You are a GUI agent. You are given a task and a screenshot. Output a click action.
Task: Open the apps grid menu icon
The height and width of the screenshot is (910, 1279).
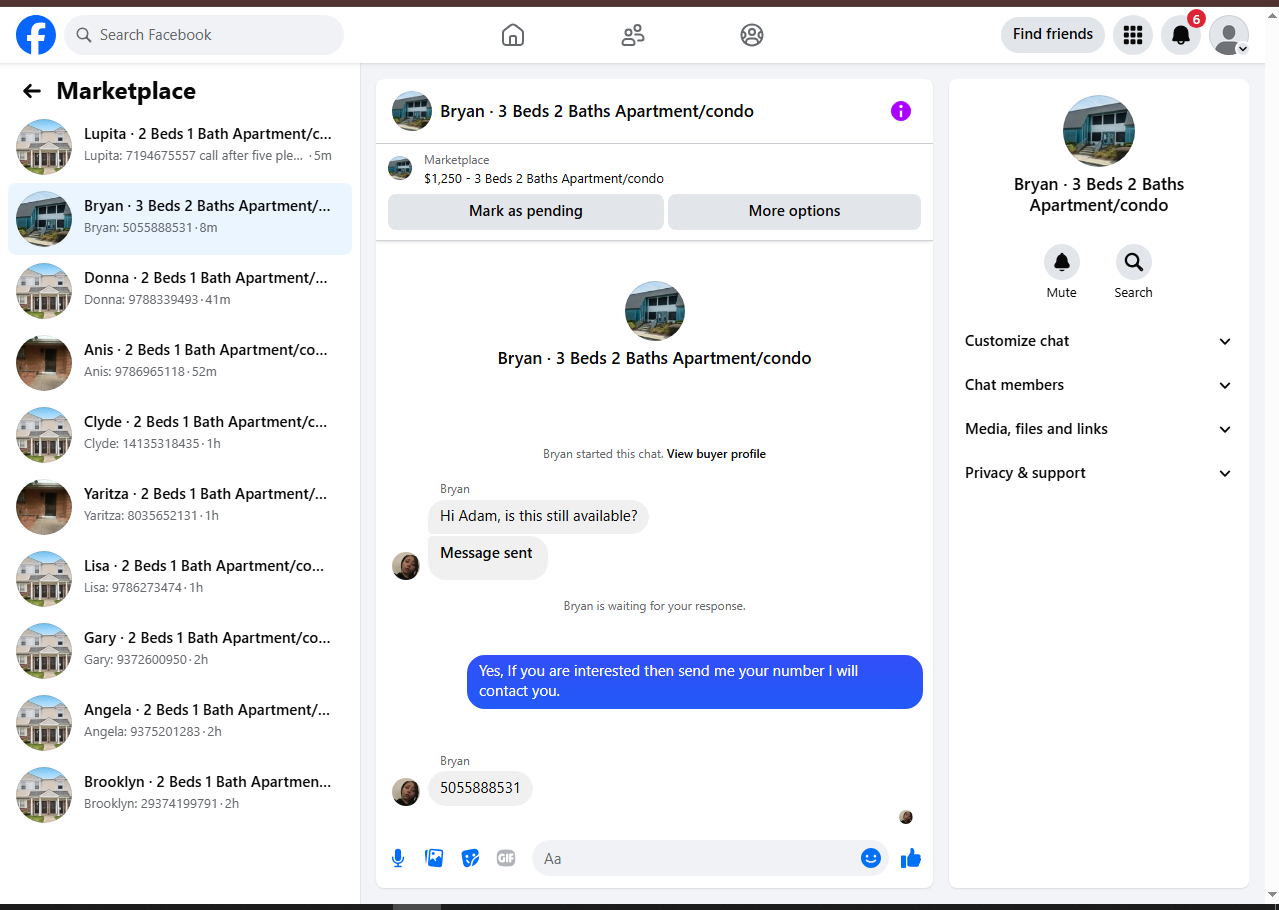[x=1133, y=35]
